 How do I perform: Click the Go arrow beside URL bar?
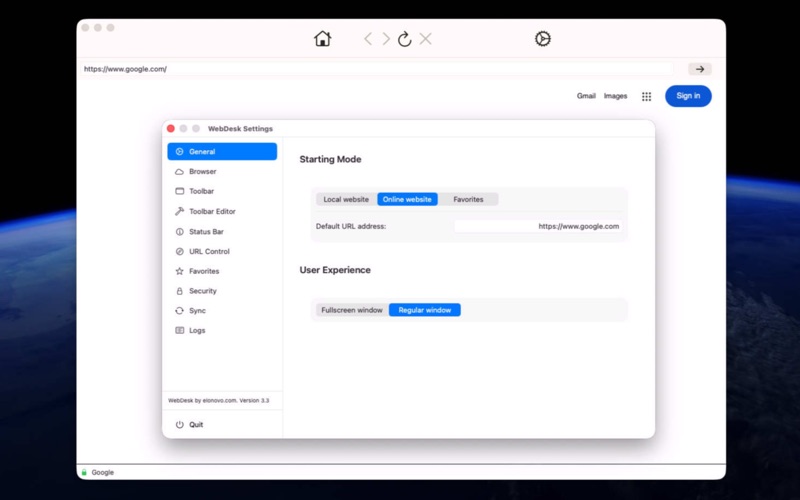click(x=700, y=69)
